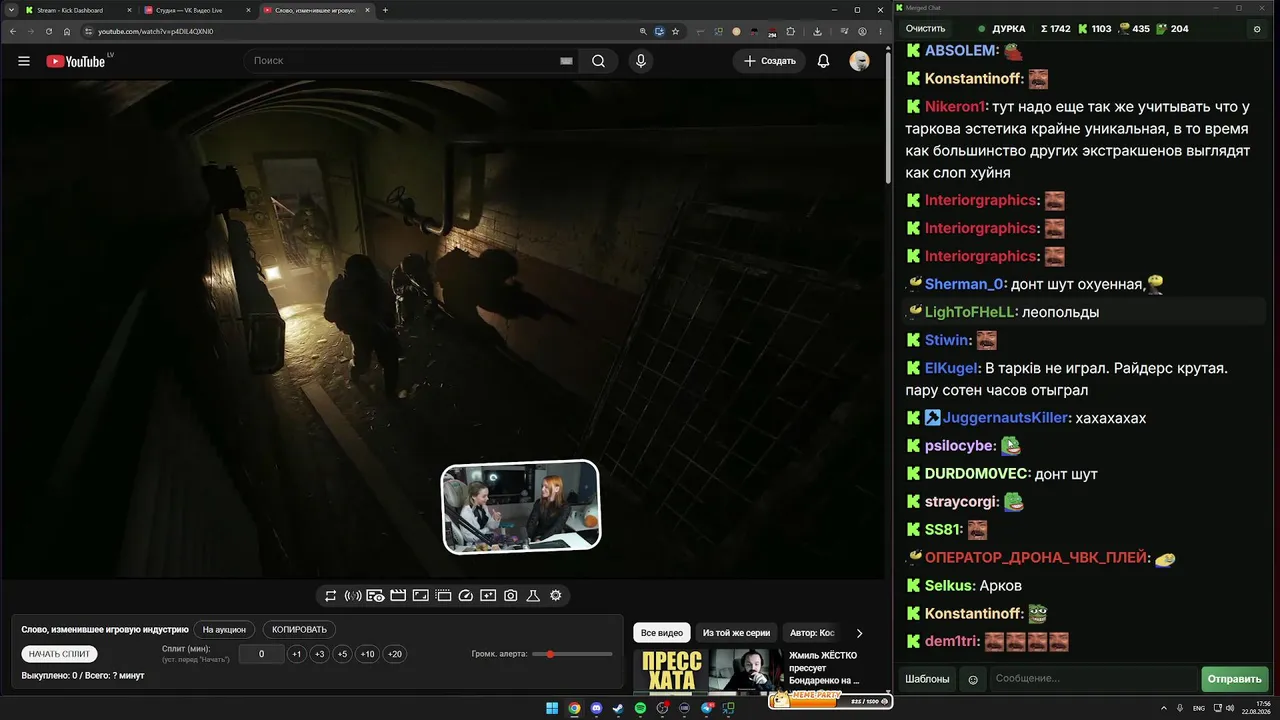Click the На аукцион button
The image size is (1280, 720).
[224, 630]
